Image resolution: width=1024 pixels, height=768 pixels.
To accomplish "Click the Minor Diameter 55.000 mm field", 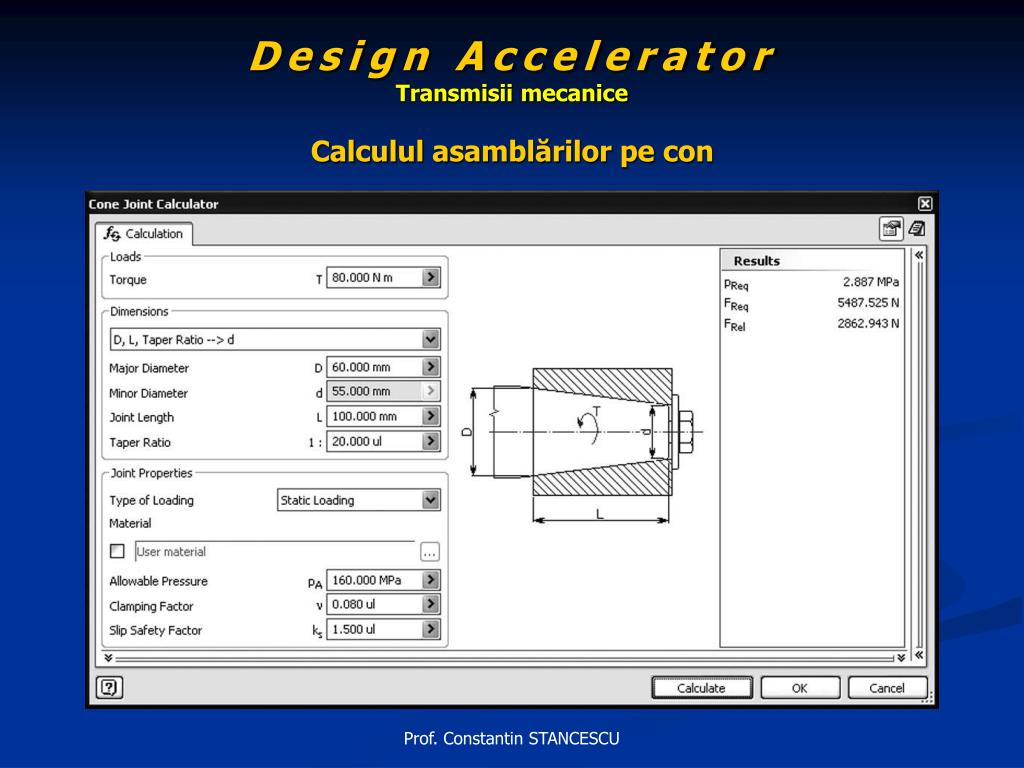I will [374, 391].
